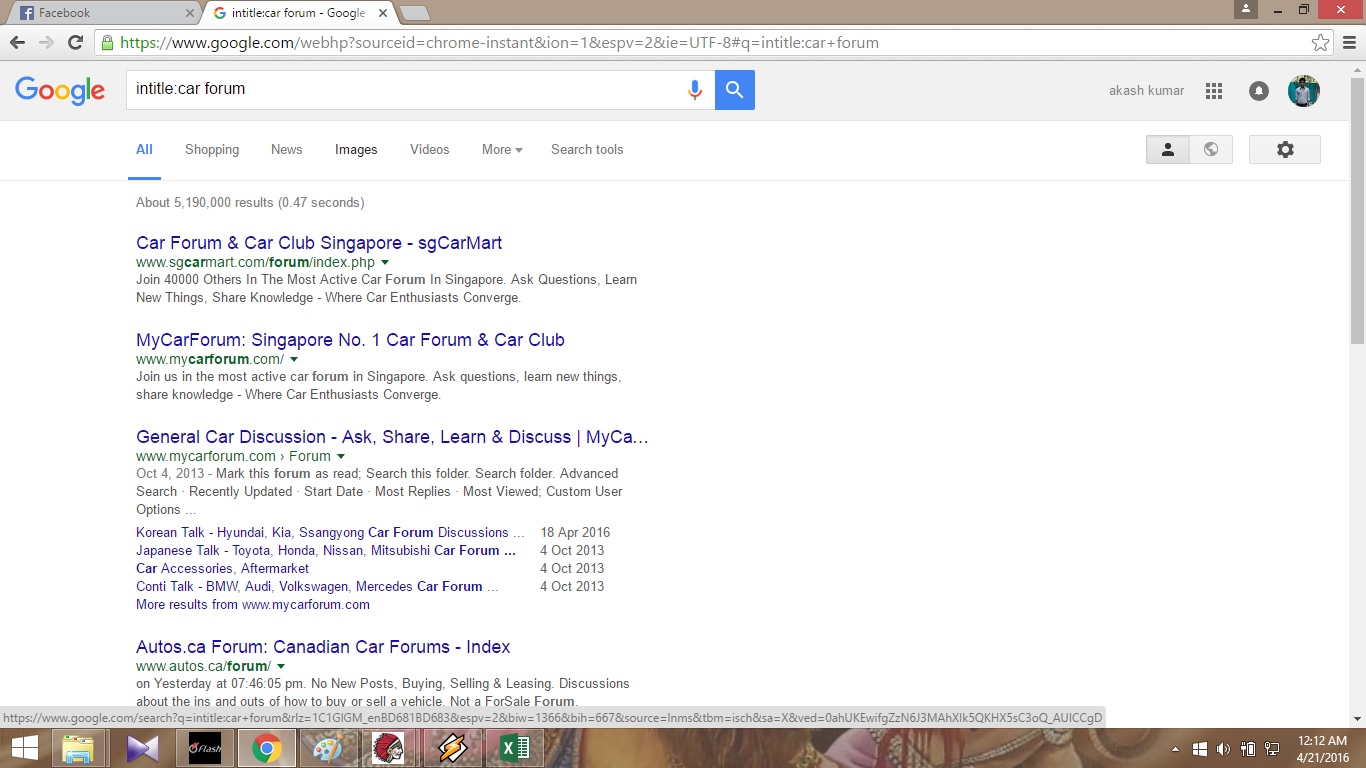The height and width of the screenshot is (768, 1366).
Task: Go back with browser back arrow
Action: coord(17,43)
